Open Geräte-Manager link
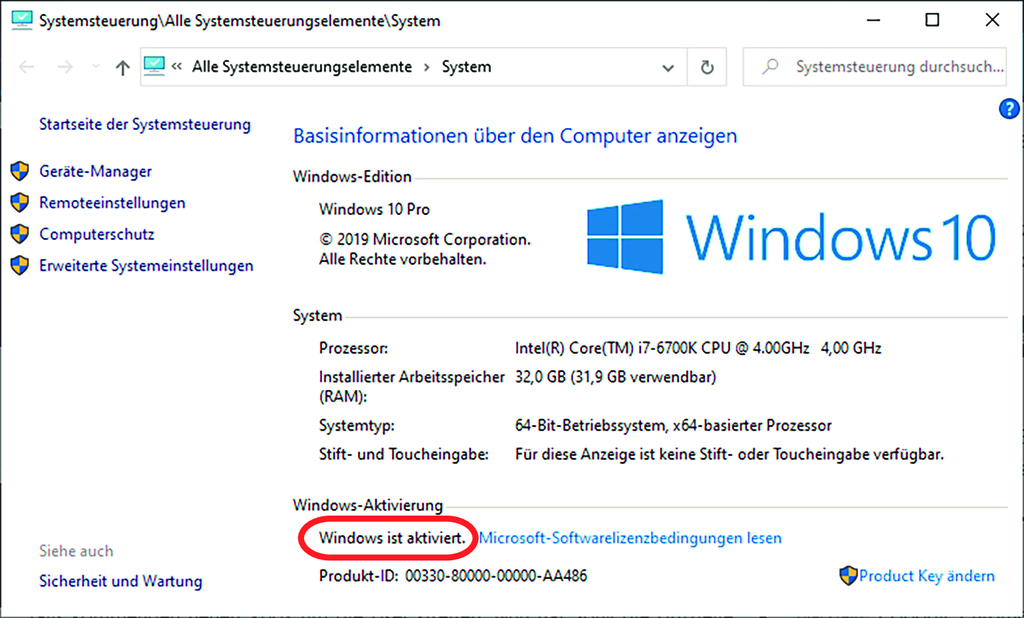 tap(95, 171)
